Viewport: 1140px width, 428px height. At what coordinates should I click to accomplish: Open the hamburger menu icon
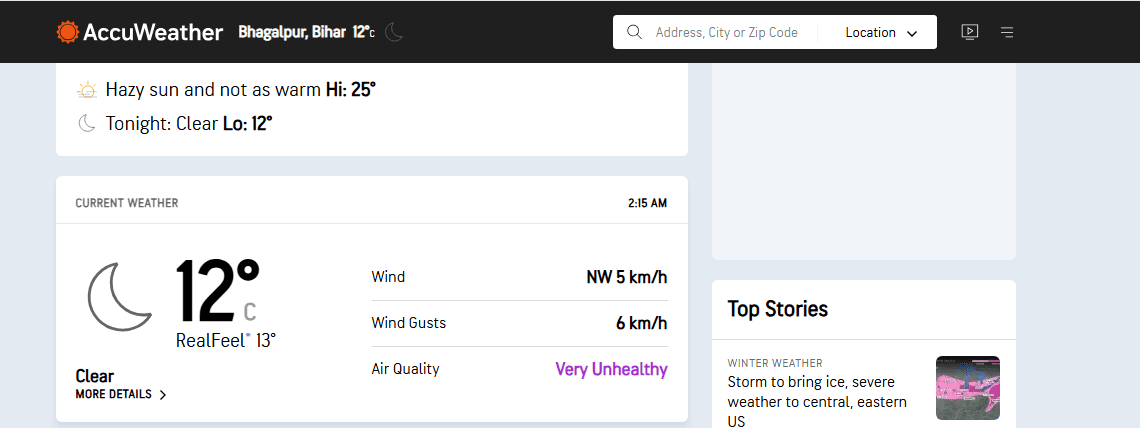[1007, 32]
